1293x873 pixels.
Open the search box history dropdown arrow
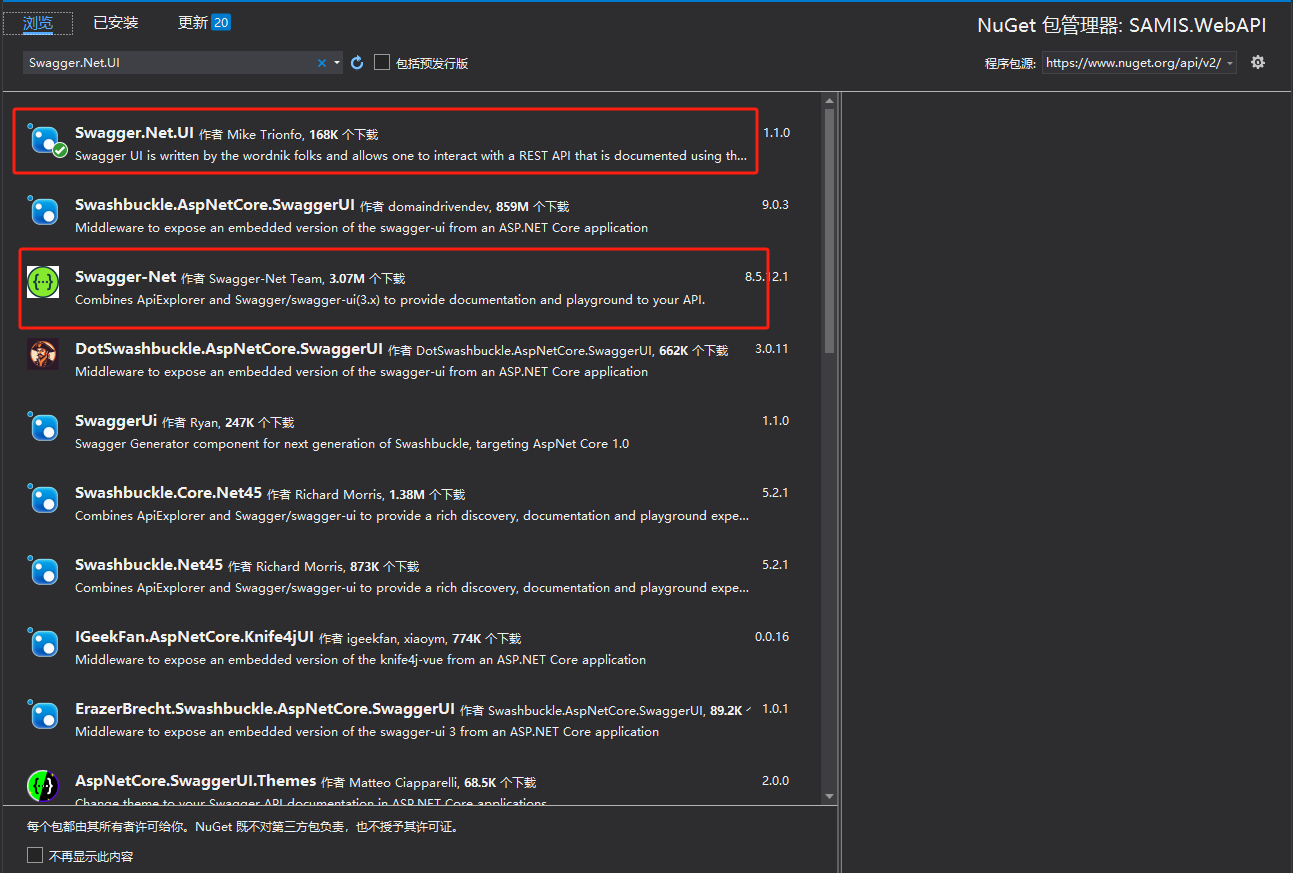(337, 63)
